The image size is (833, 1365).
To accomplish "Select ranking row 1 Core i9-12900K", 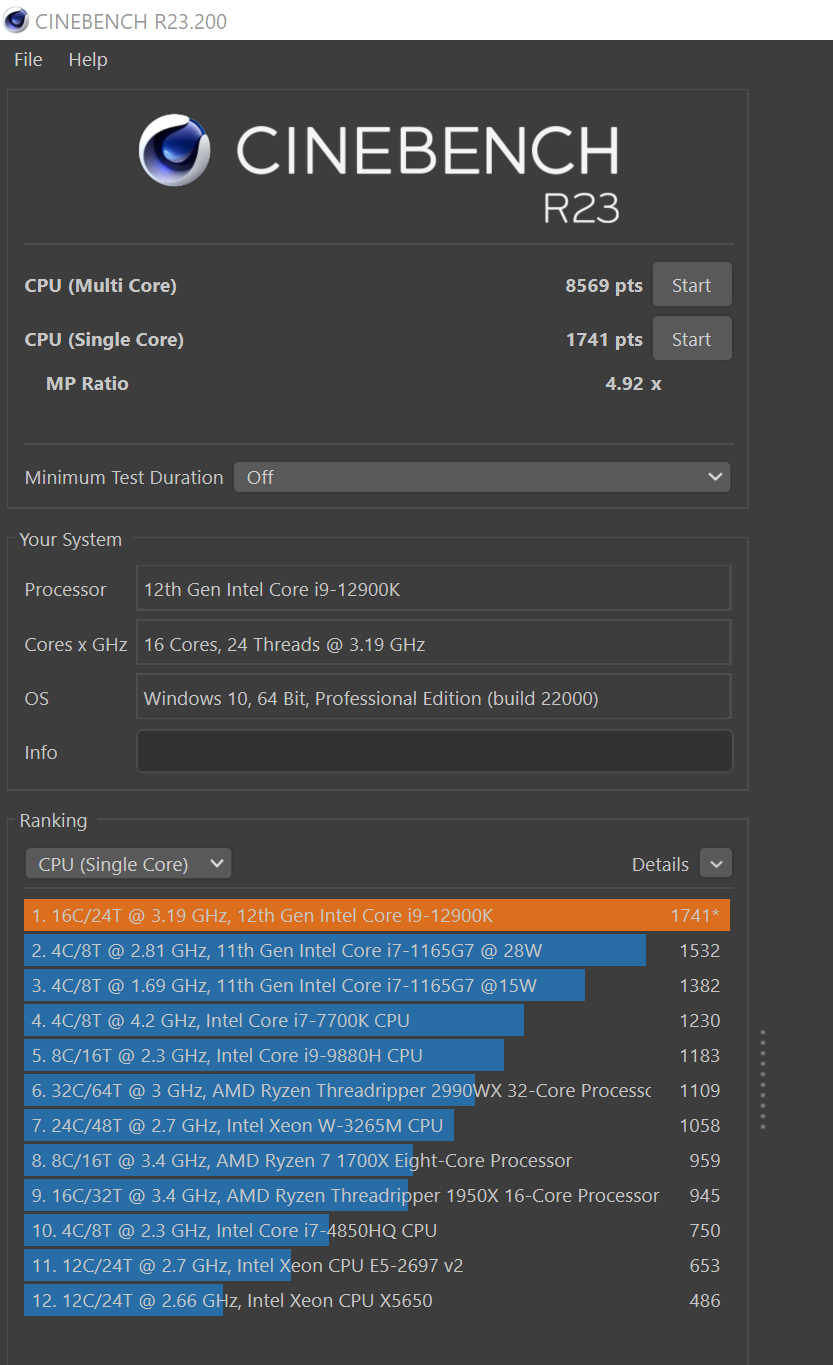I will tap(377, 915).
